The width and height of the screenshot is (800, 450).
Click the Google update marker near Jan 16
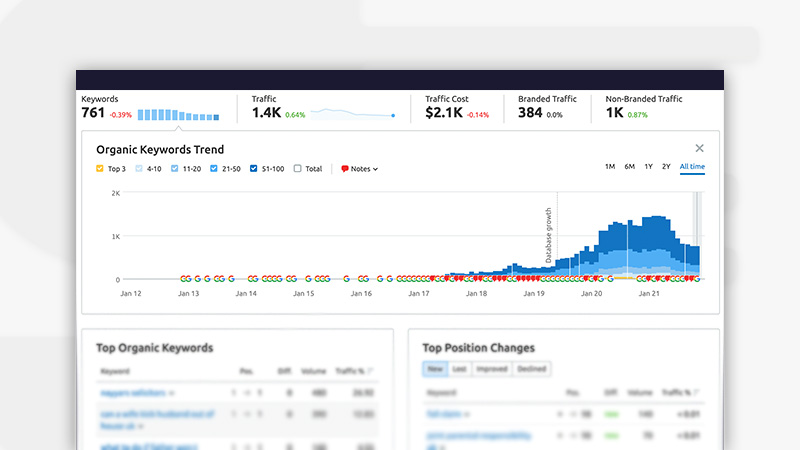pos(363,279)
